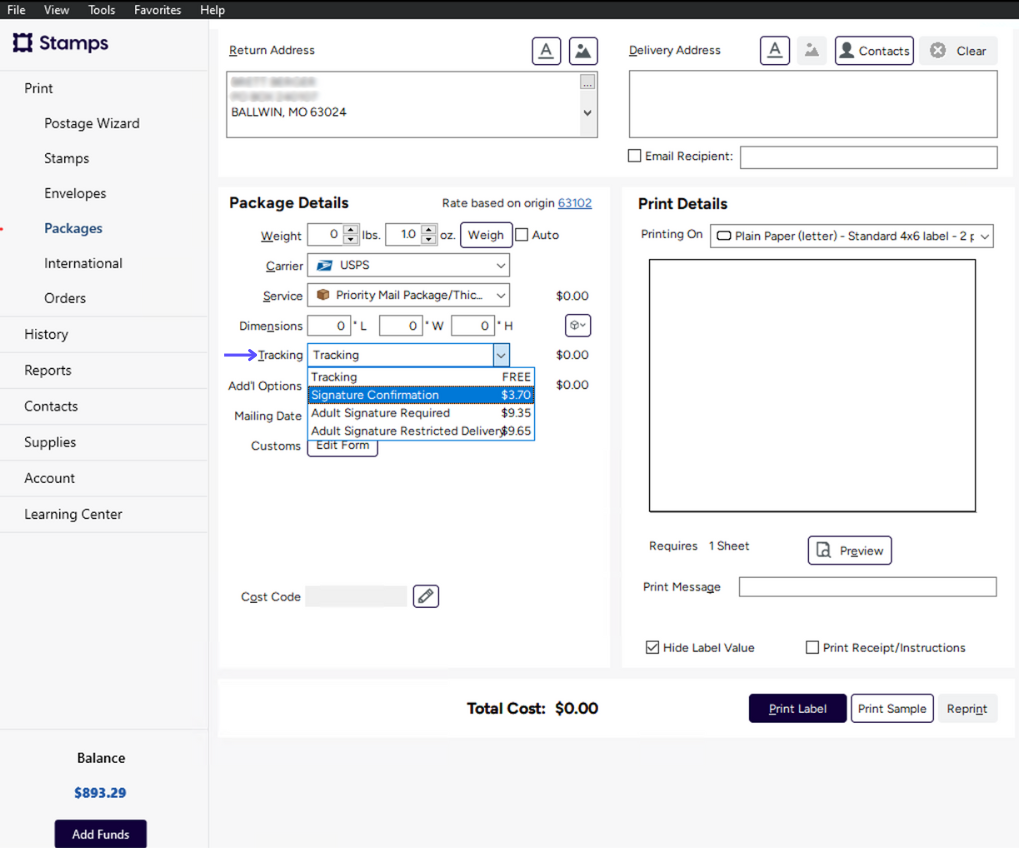Go to Stamps in sidebar
Image resolution: width=1019 pixels, height=848 pixels.
point(66,159)
